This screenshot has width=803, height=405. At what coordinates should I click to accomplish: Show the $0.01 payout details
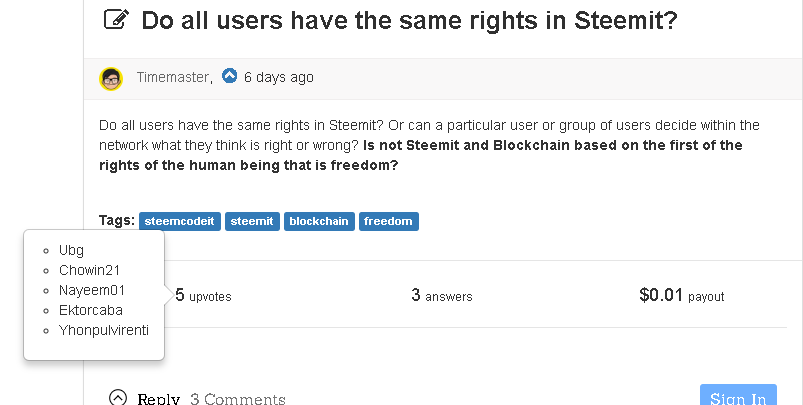pyautogui.click(x=681, y=296)
